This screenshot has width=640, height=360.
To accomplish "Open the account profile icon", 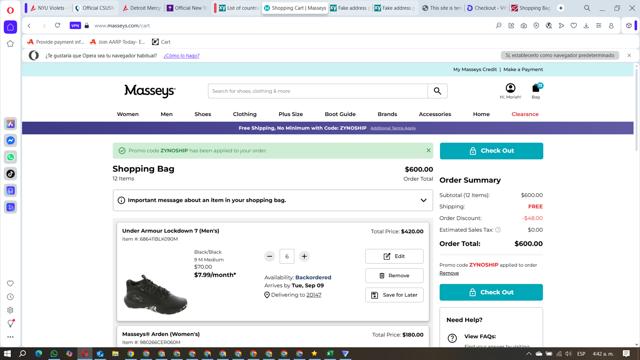I will click(510, 88).
